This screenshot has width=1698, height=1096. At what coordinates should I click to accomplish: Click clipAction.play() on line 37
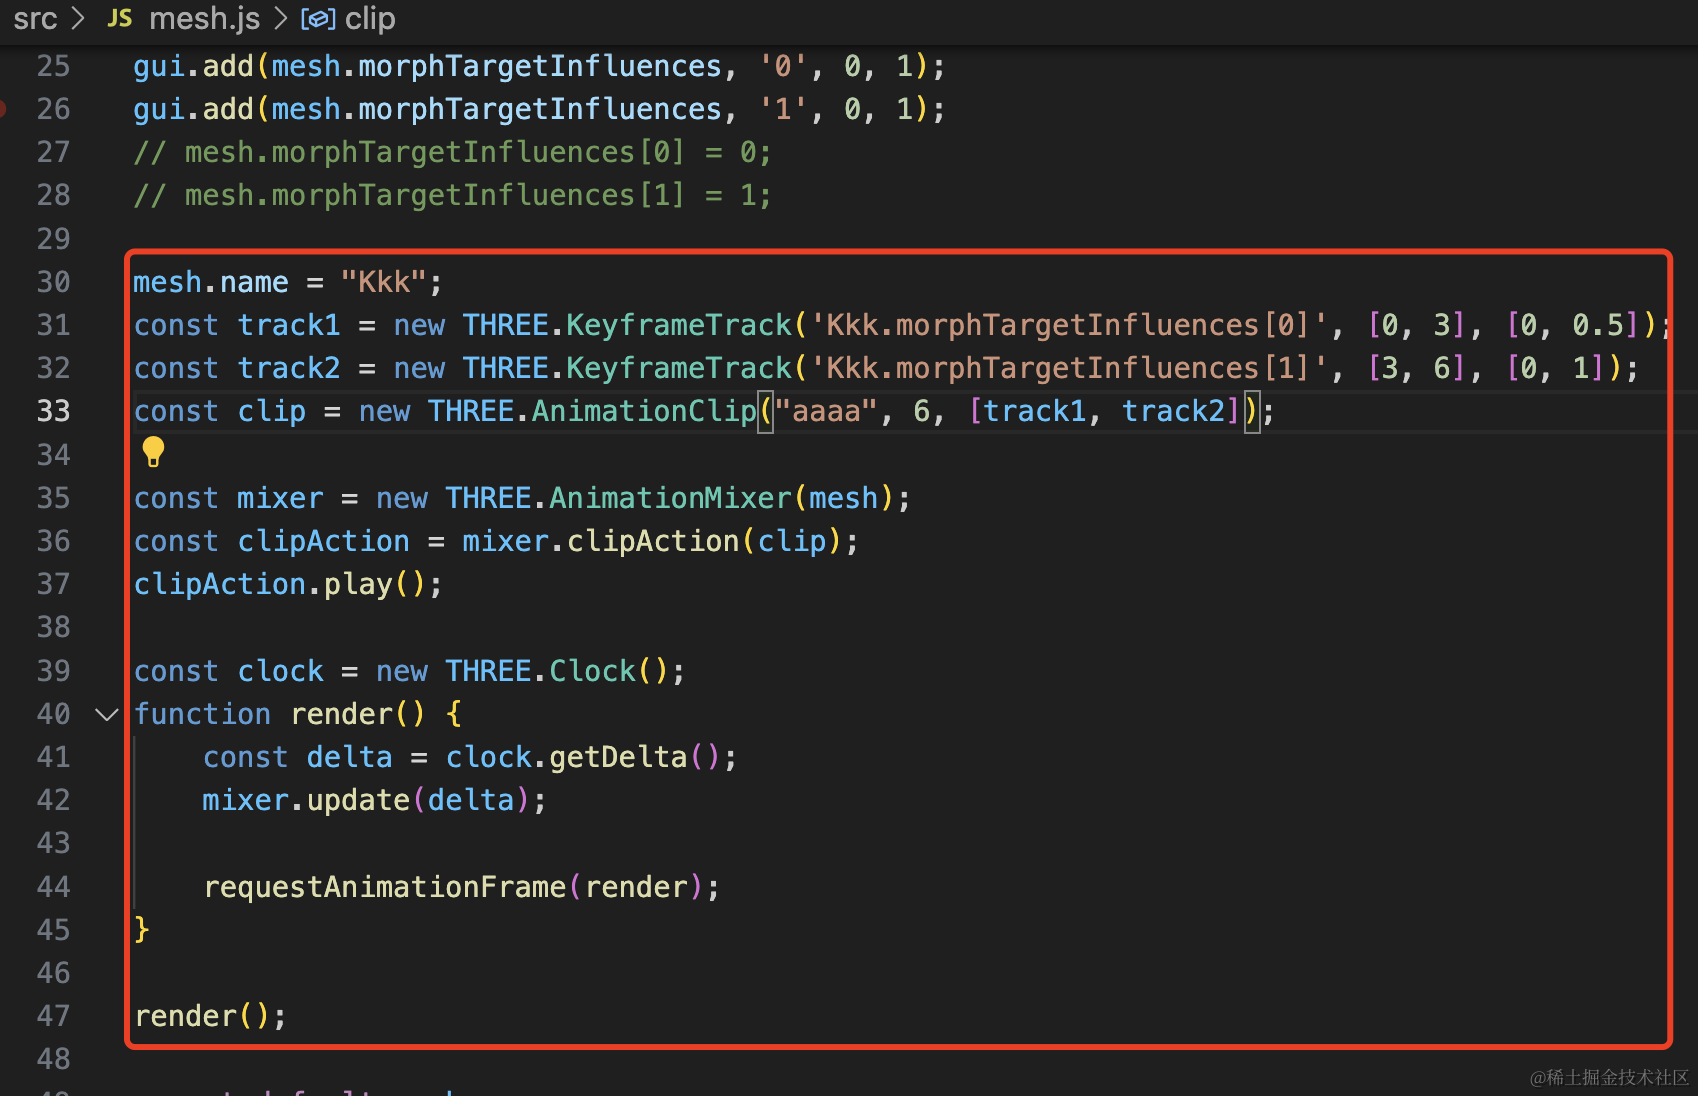pos(280,584)
